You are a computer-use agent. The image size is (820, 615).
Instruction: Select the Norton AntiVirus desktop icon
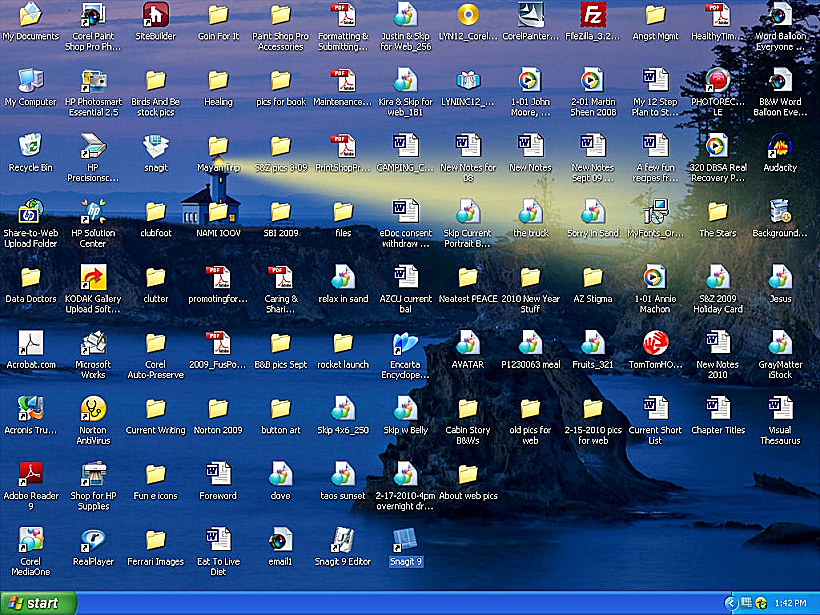tap(93, 409)
